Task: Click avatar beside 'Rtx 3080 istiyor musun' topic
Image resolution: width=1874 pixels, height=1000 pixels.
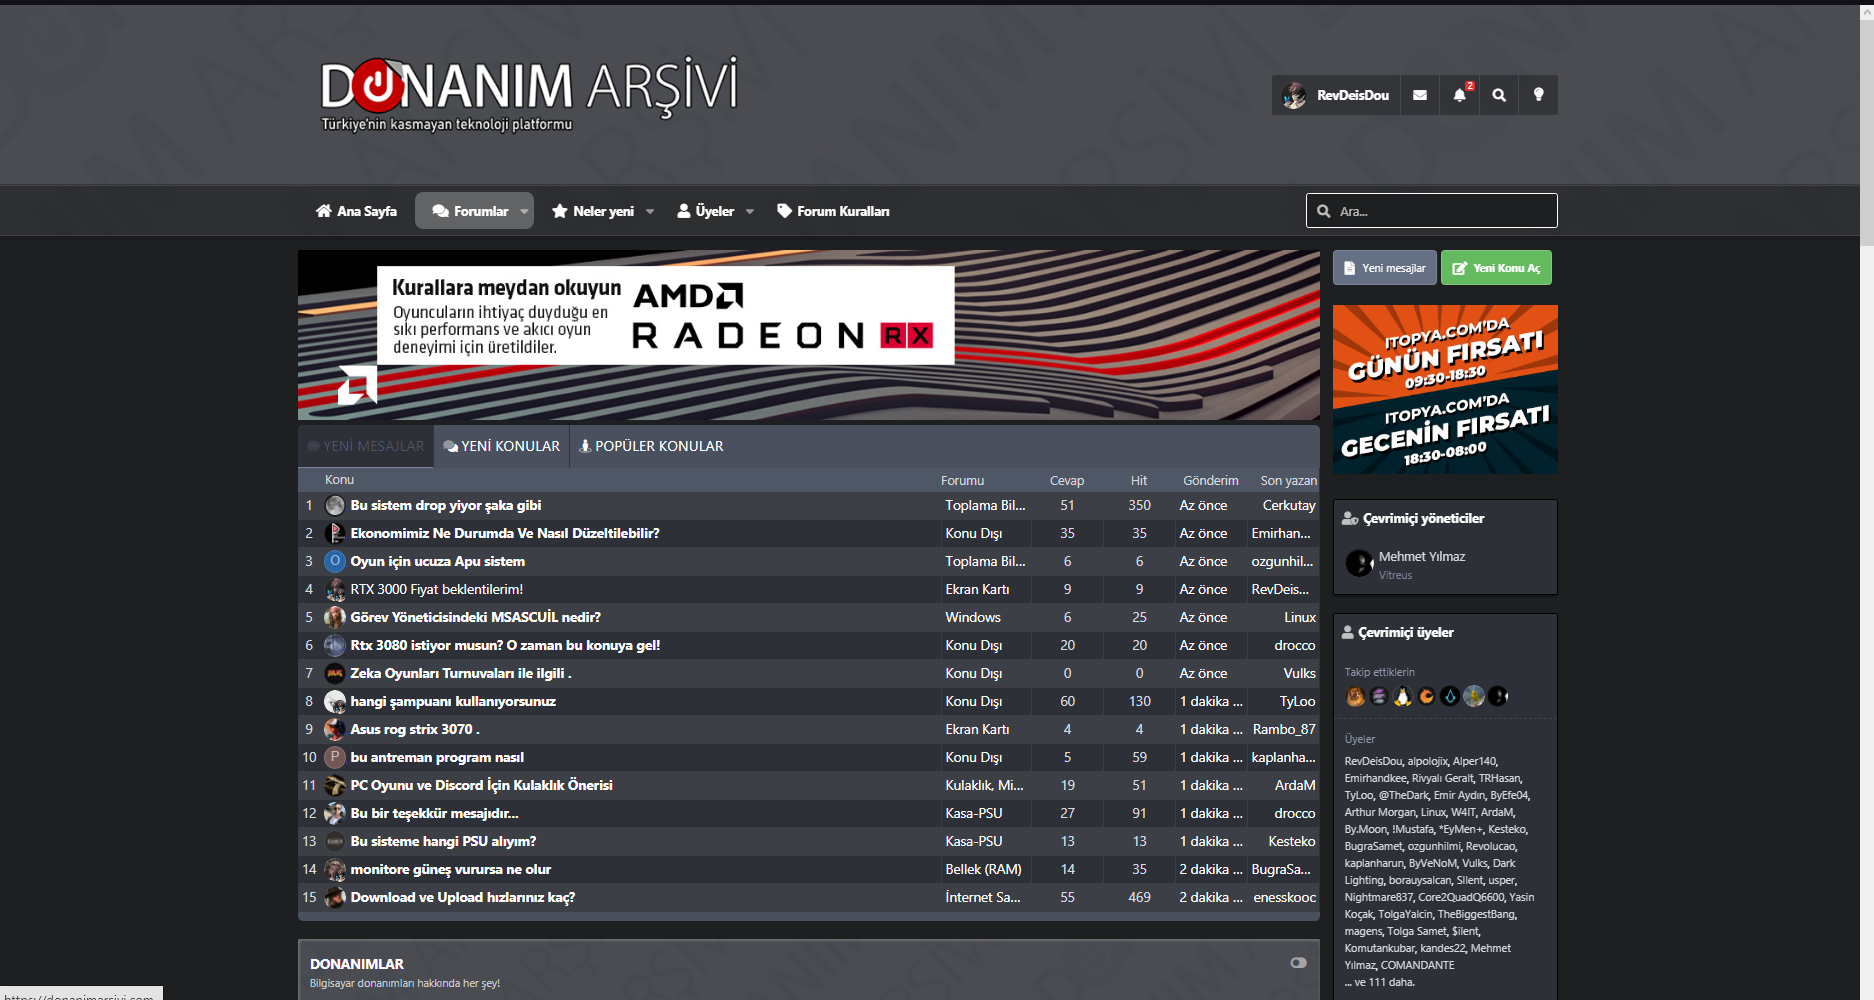Action: tap(335, 645)
